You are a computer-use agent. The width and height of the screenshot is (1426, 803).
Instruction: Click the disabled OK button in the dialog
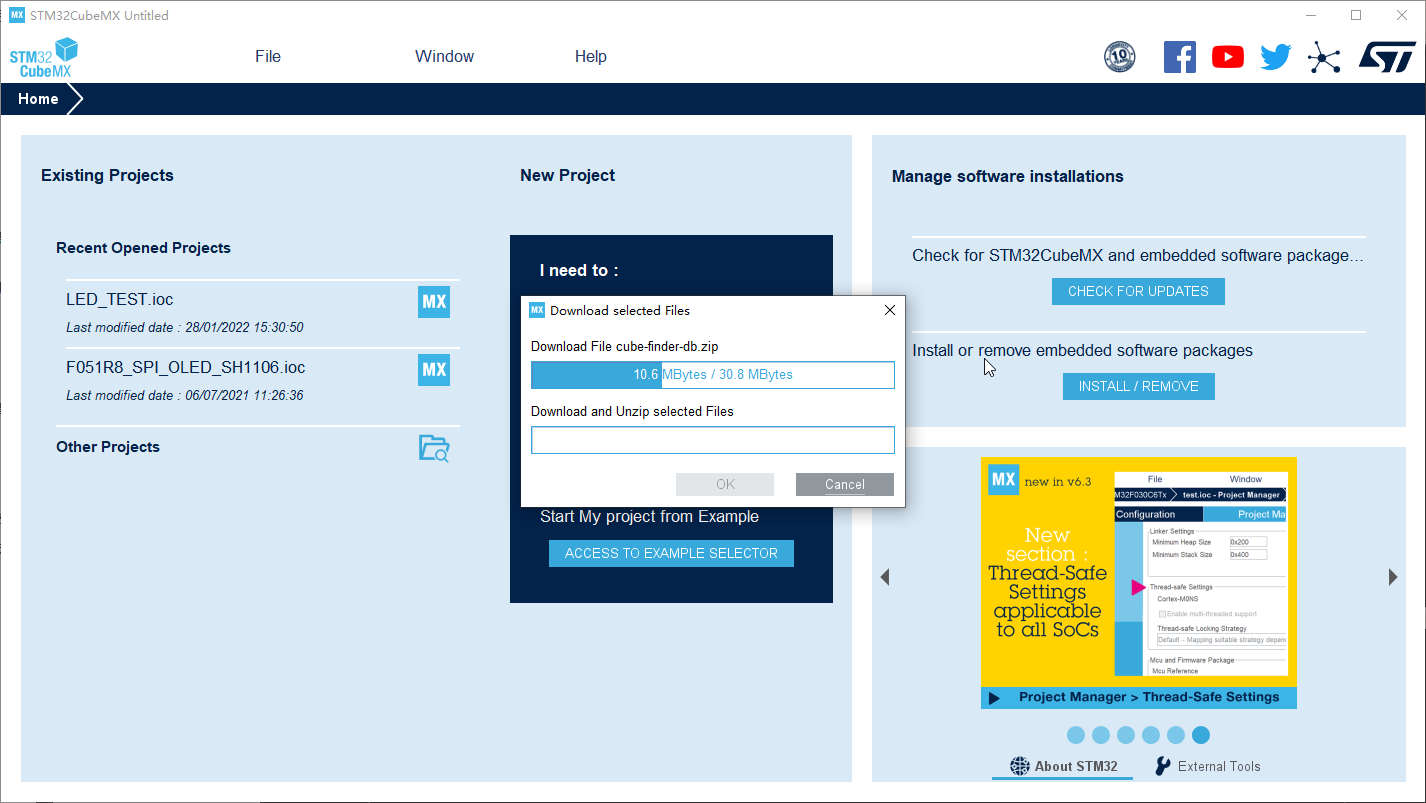[725, 484]
